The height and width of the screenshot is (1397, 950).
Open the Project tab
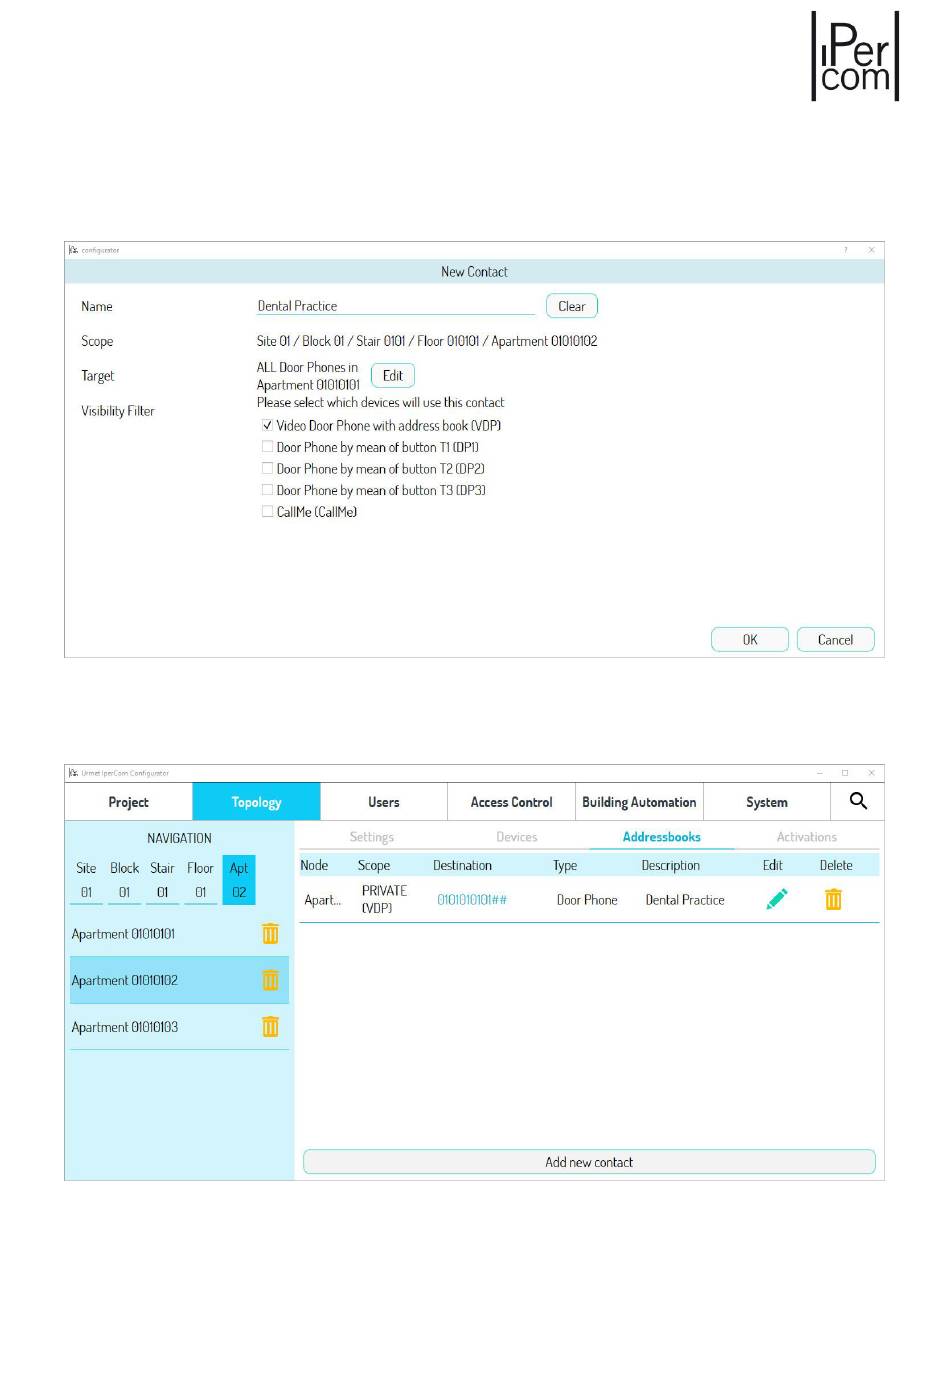click(128, 802)
